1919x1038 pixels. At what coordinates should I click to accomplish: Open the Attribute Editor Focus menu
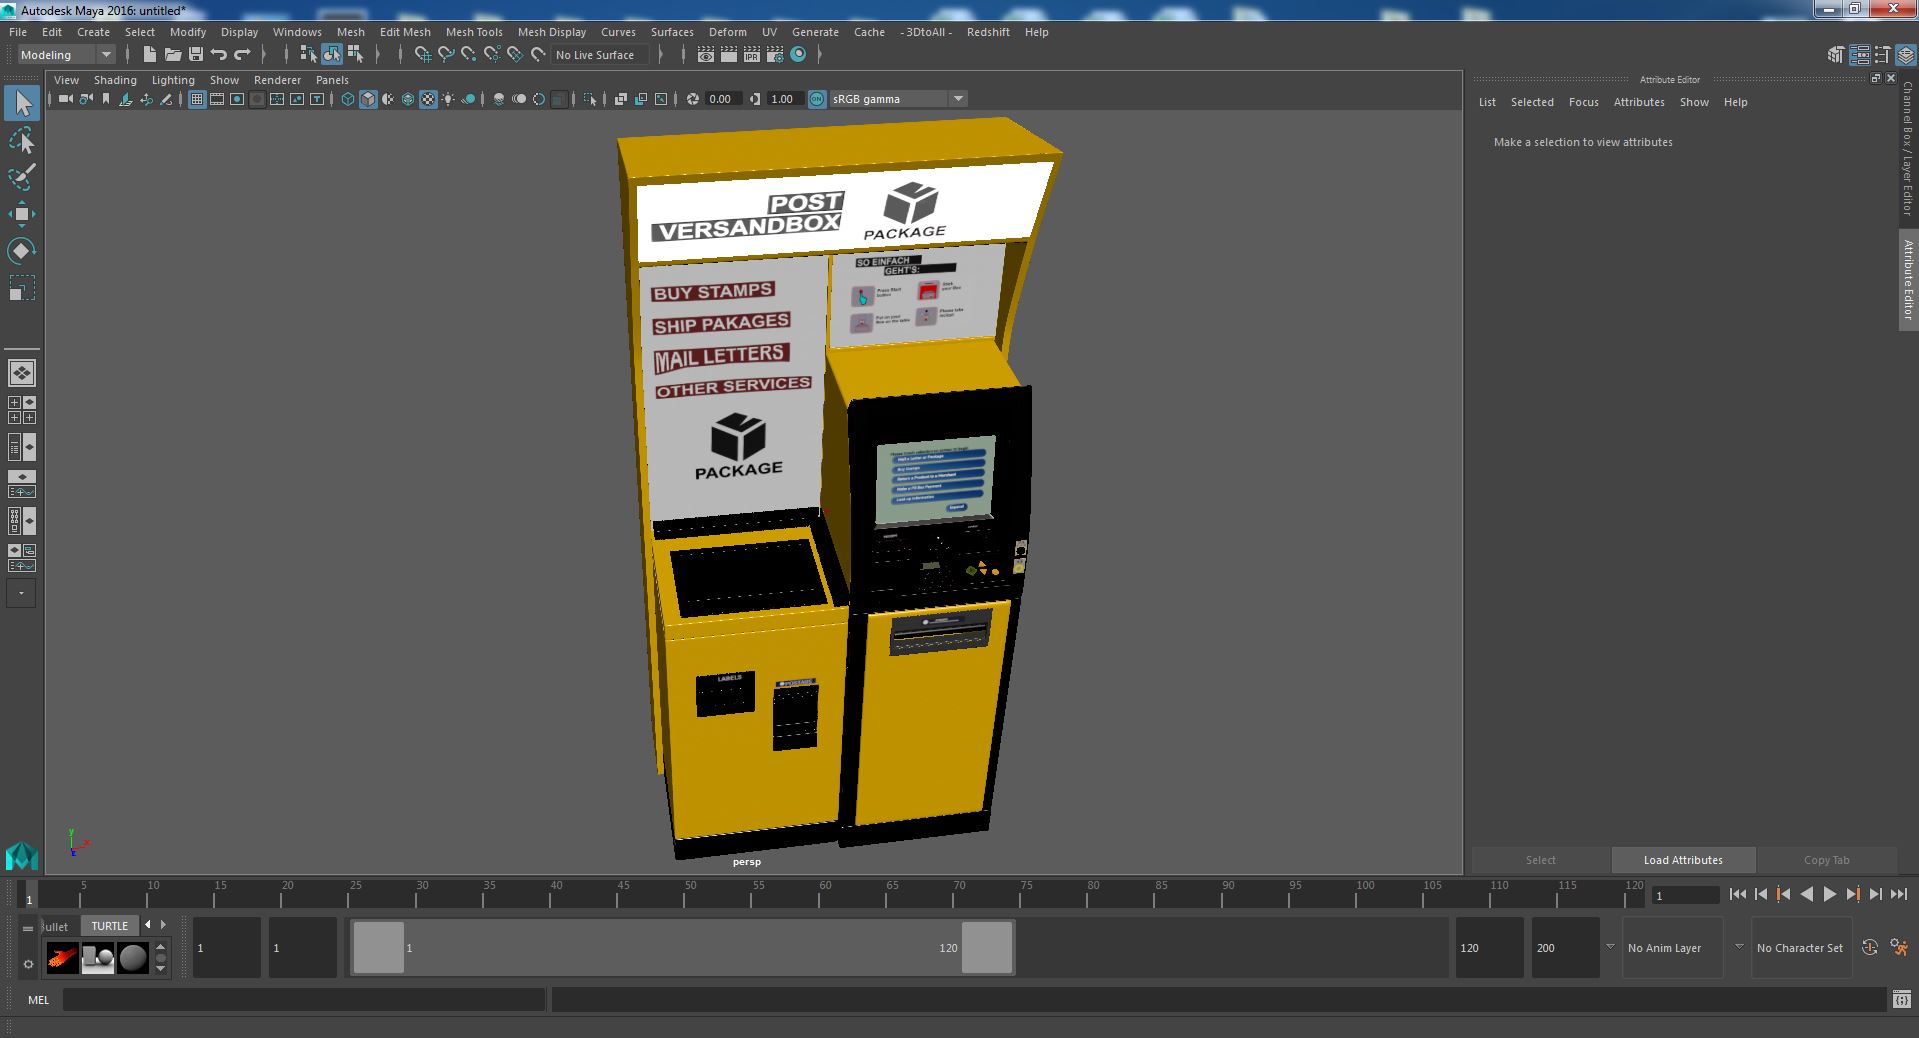pos(1583,102)
